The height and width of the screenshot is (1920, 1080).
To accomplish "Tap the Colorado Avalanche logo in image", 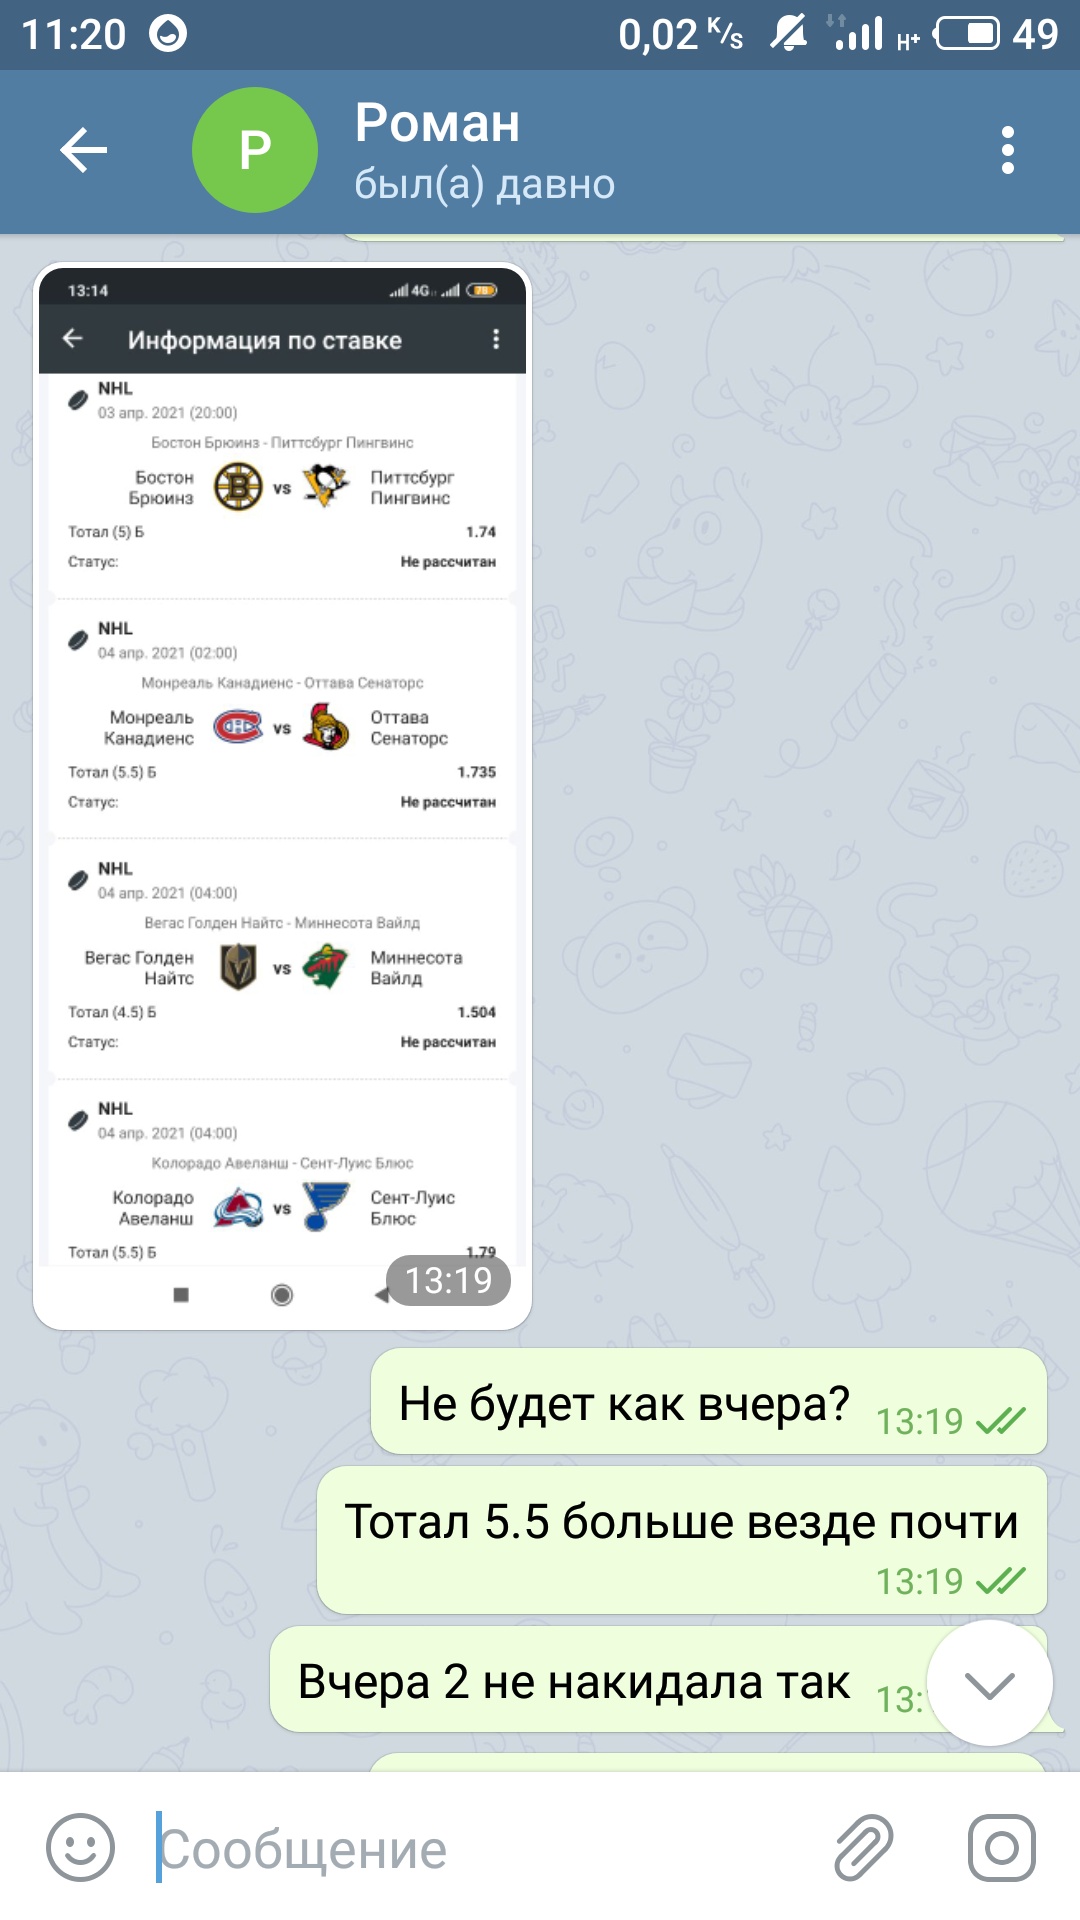I will pos(238,1207).
